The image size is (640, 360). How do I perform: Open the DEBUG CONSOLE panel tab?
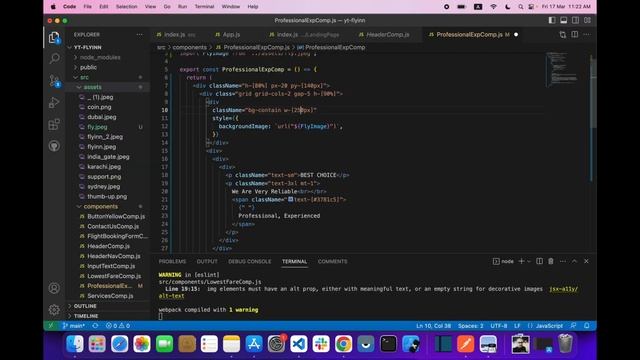[249, 261]
